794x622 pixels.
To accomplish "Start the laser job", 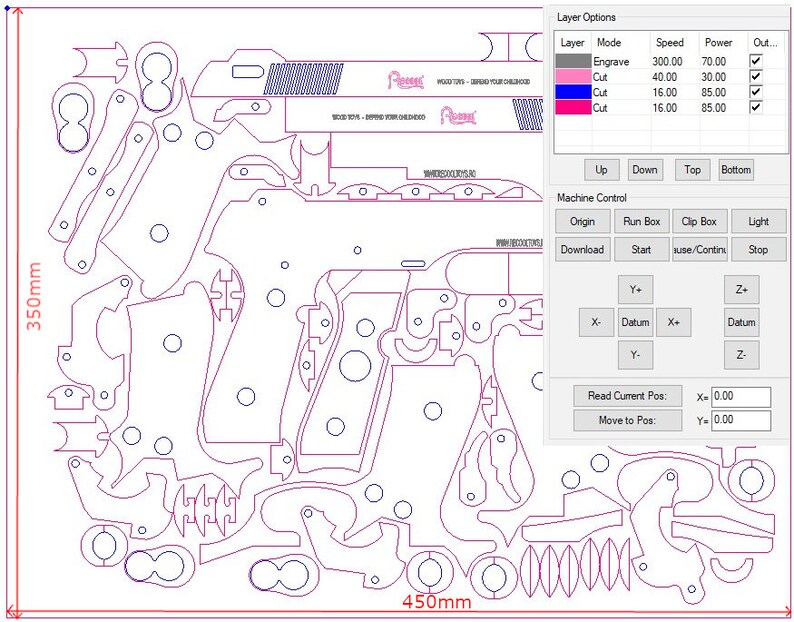I will tap(642, 249).
